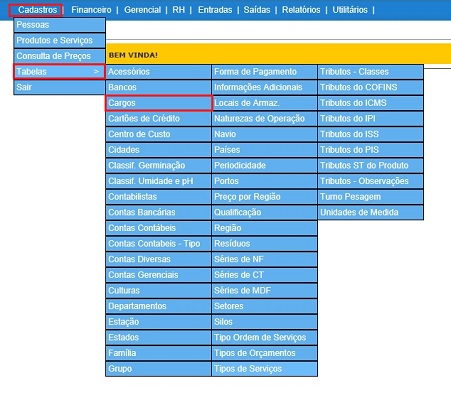
Task: Select Forma de Pagamento
Action: click(x=264, y=72)
